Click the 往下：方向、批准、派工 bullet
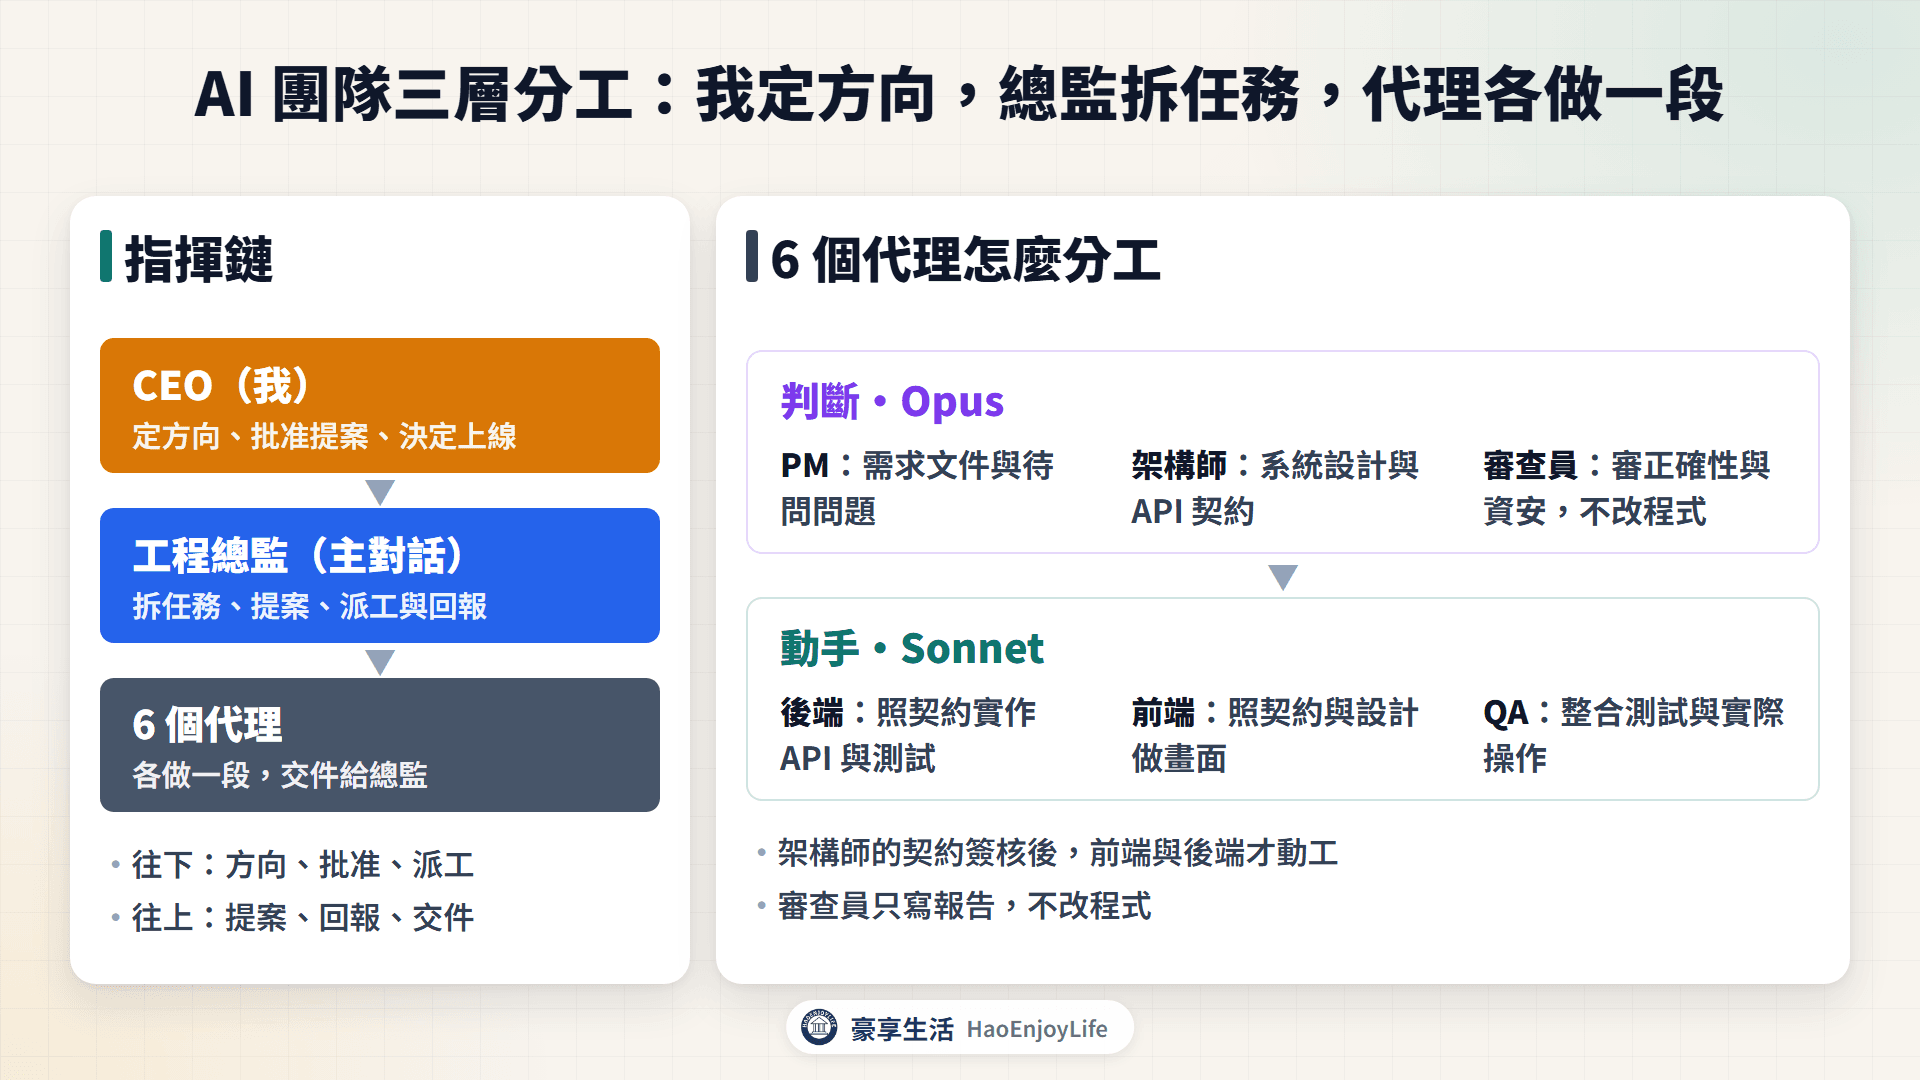This screenshot has width=1920, height=1080. (x=303, y=864)
